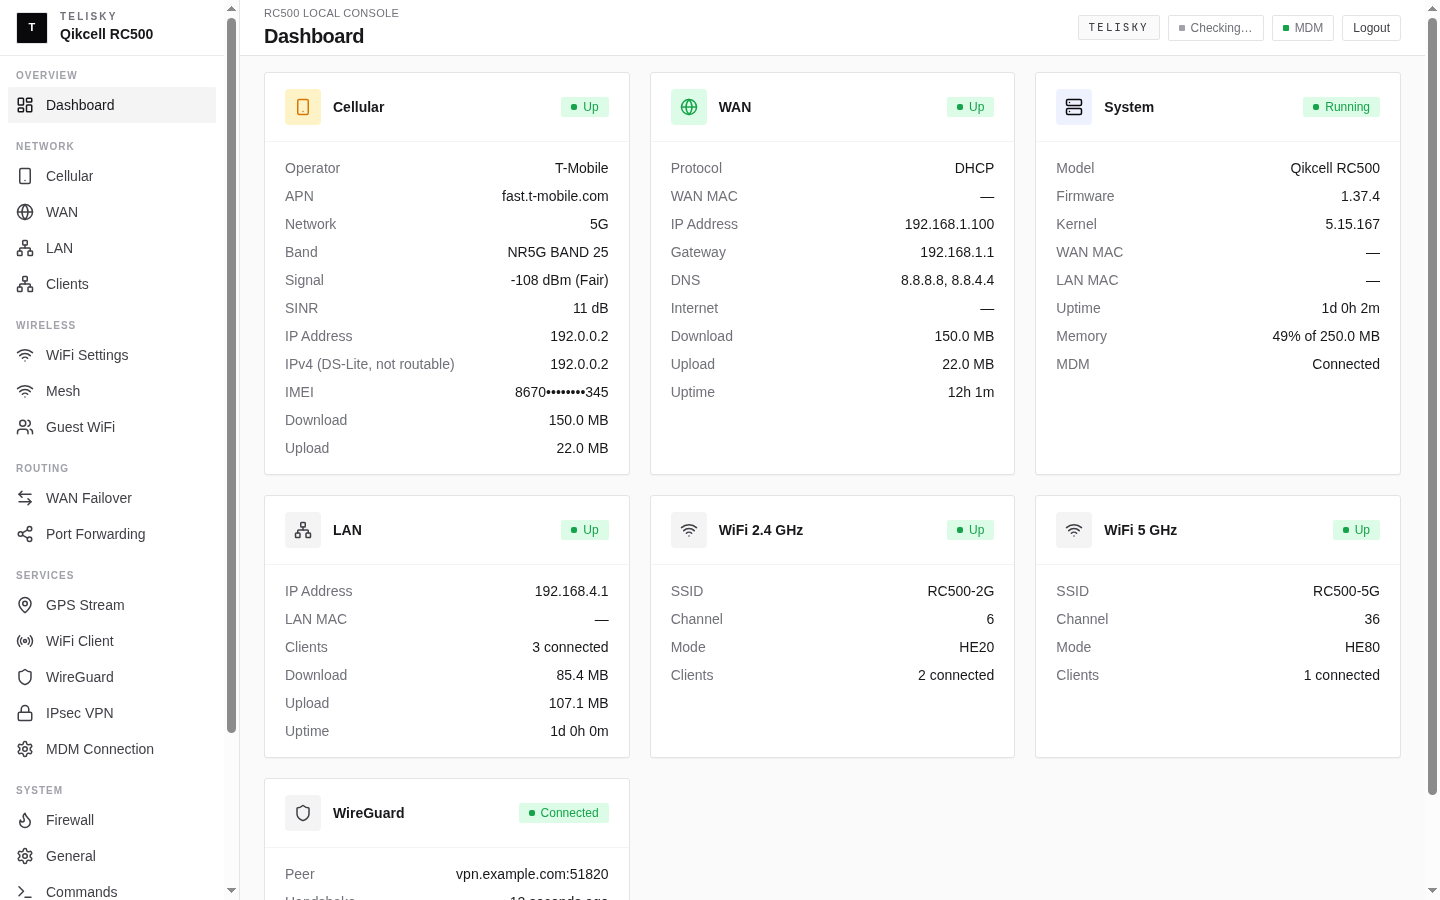Viewport: 1440px width, 900px height.
Task: Click the WireGuard card's shield icon
Action: click(x=303, y=813)
